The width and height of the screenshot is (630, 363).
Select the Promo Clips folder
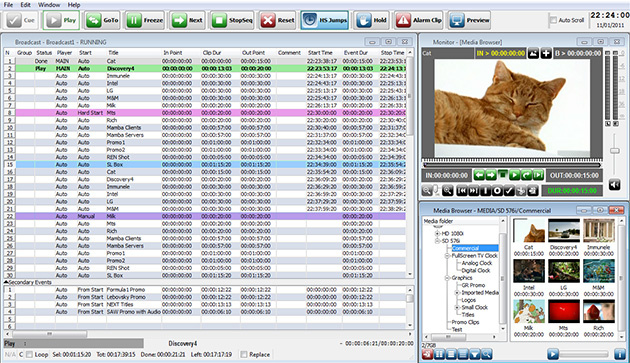point(465,322)
